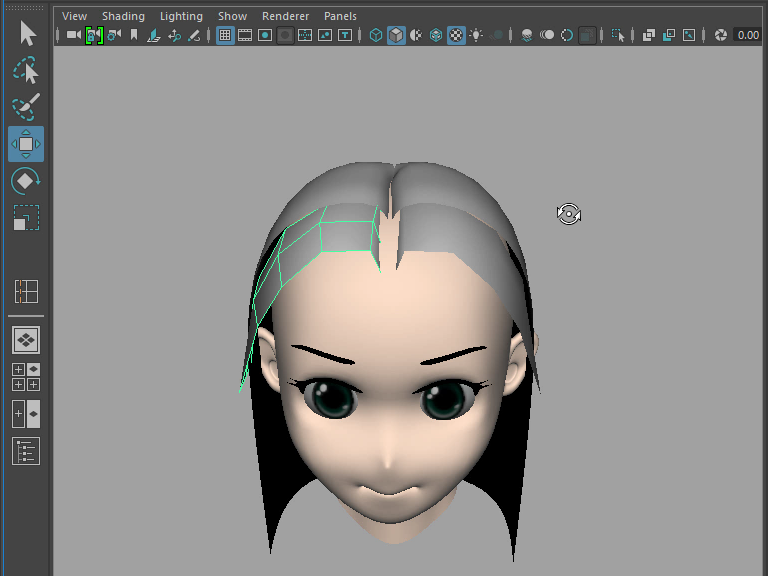
Task: Switch to four-view pane layout
Action: [x=26, y=377]
